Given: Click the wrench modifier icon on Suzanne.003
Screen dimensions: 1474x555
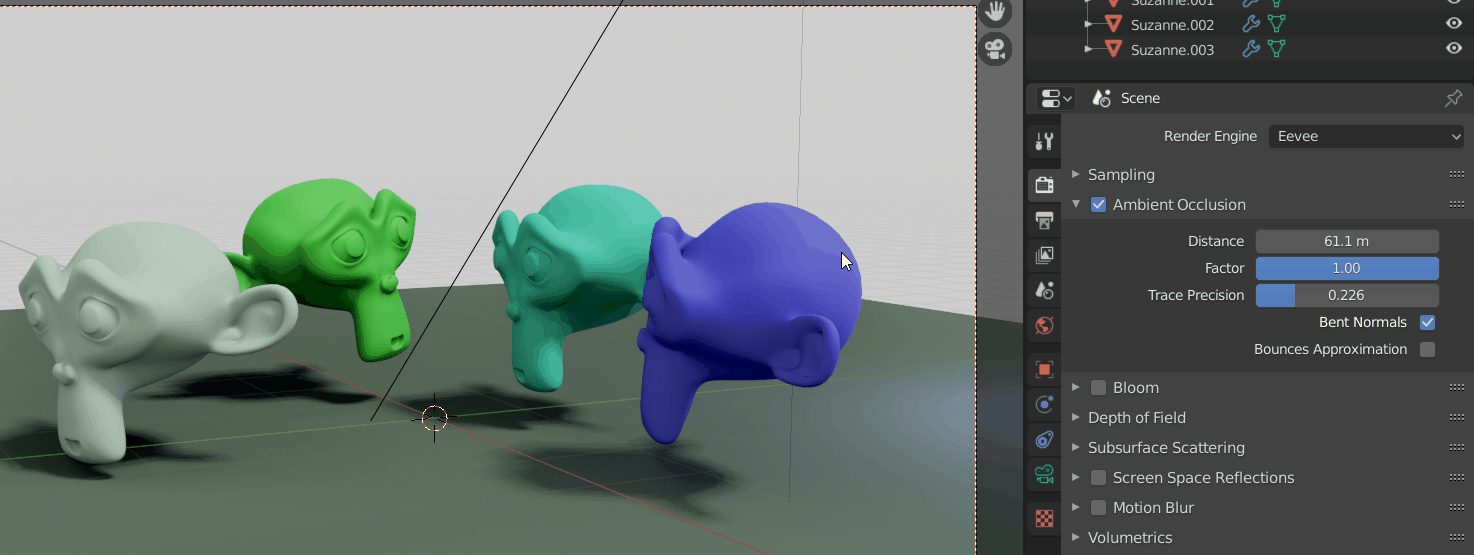Looking at the screenshot, I should tap(1251, 49).
